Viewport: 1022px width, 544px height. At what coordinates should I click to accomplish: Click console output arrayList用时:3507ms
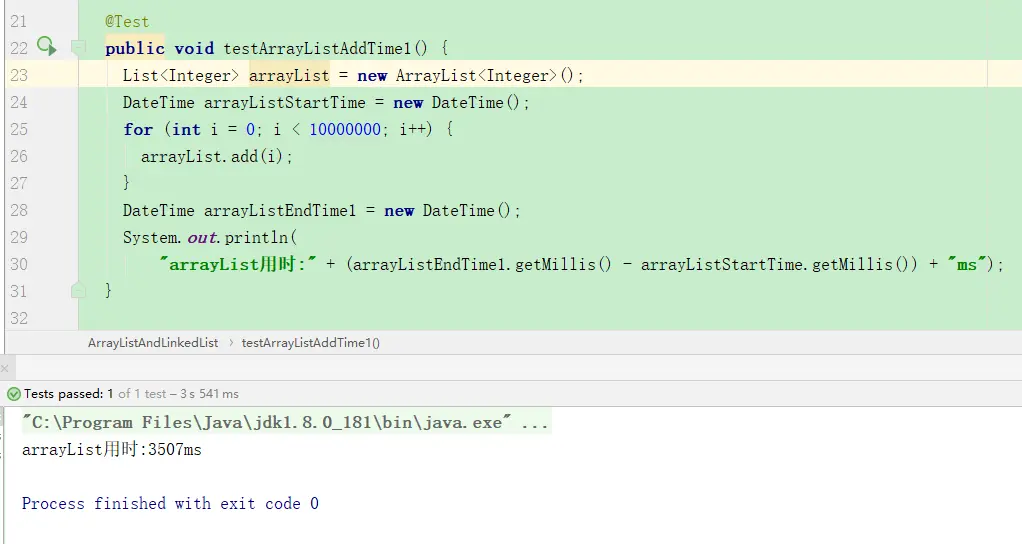(x=111, y=450)
